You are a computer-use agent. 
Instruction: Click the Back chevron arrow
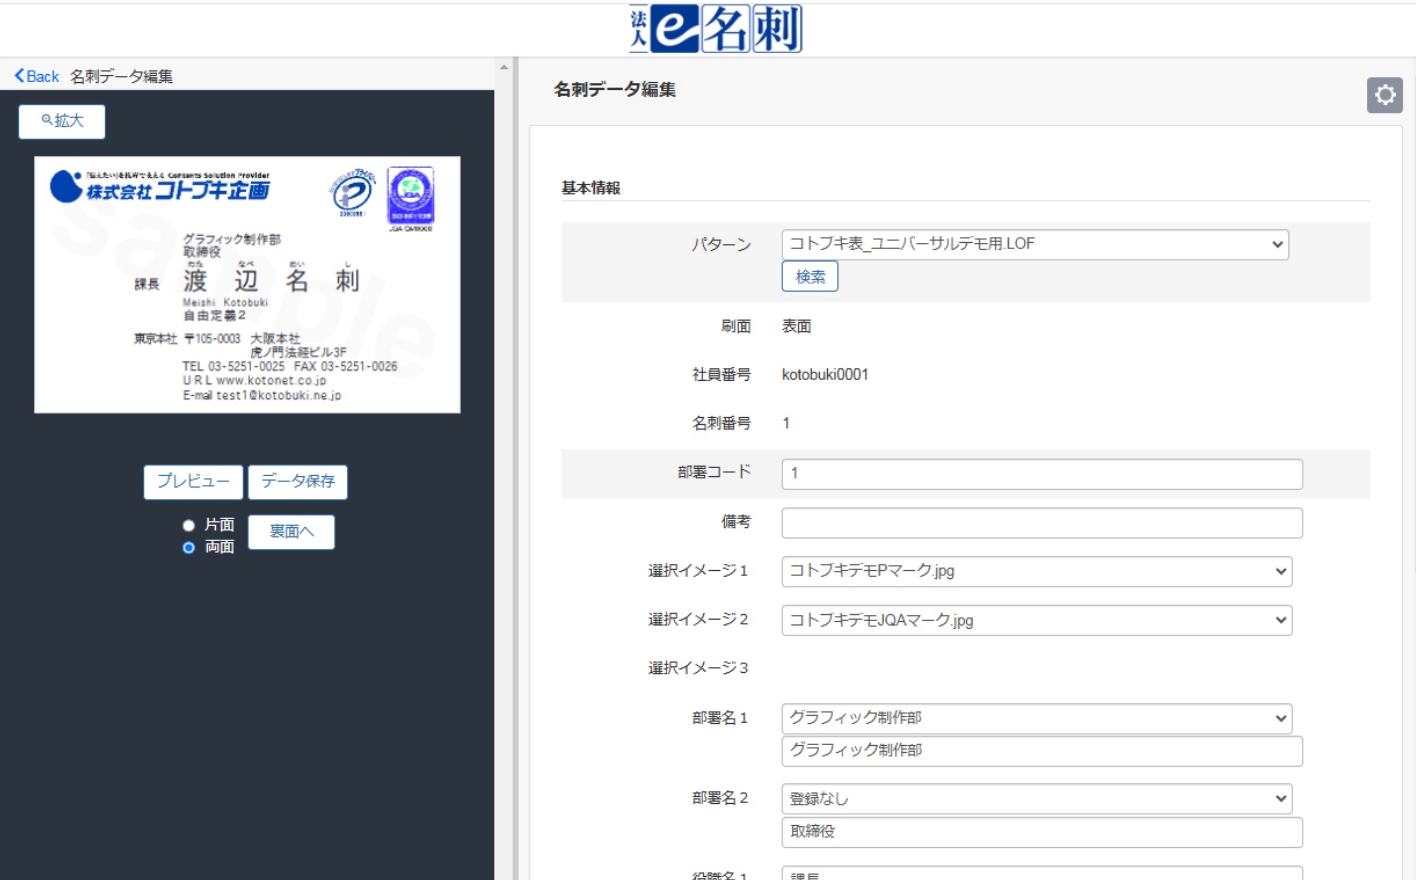pos(17,75)
